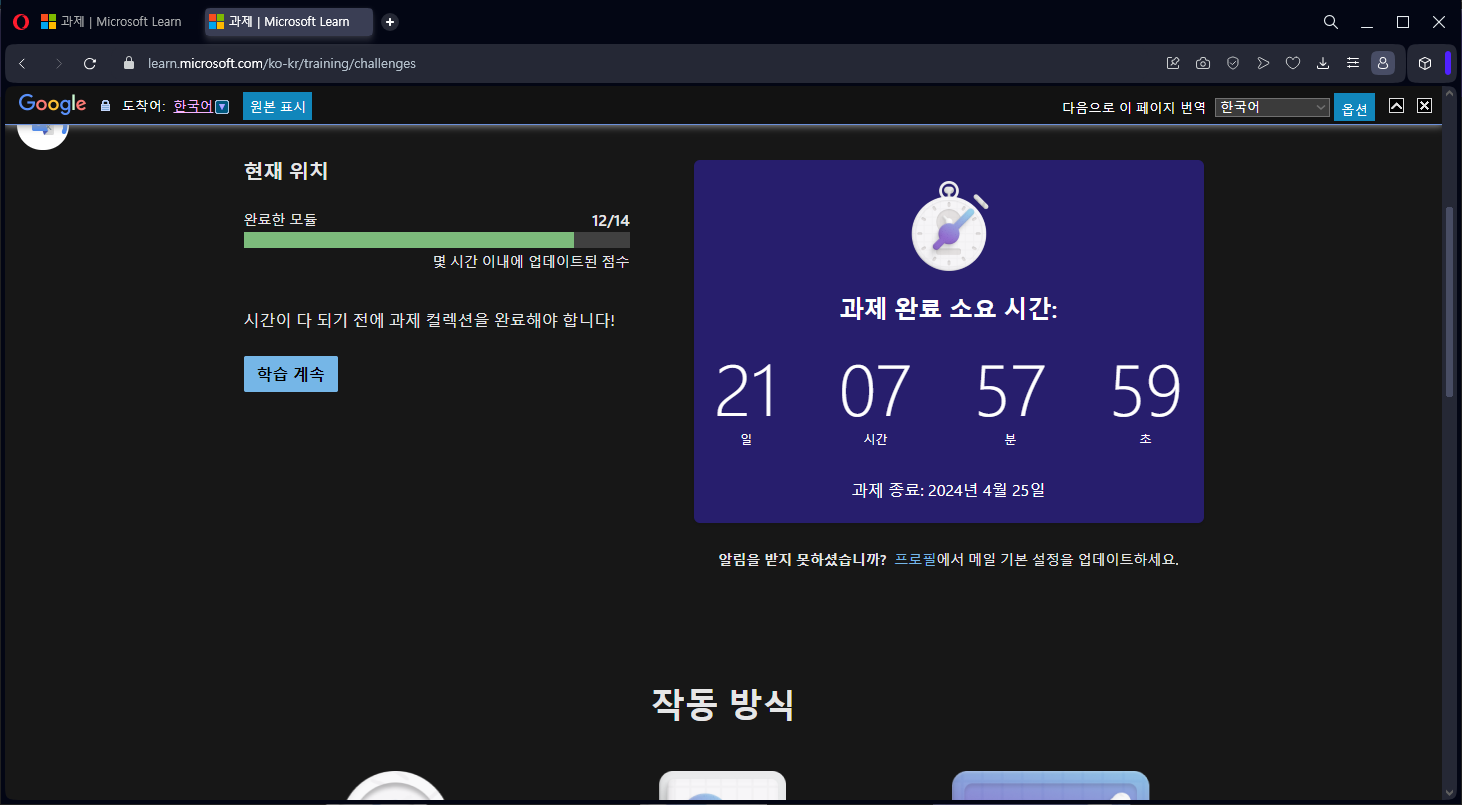Collapse the translate bar with up arrow
This screenshot has width=1462, height=805.
1397,105
